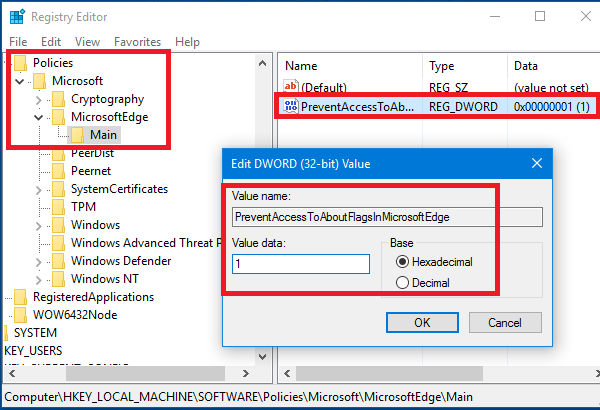This screenshot has width=600, height=410.
Task: Expand the Windows tree node
Action: 38,225
